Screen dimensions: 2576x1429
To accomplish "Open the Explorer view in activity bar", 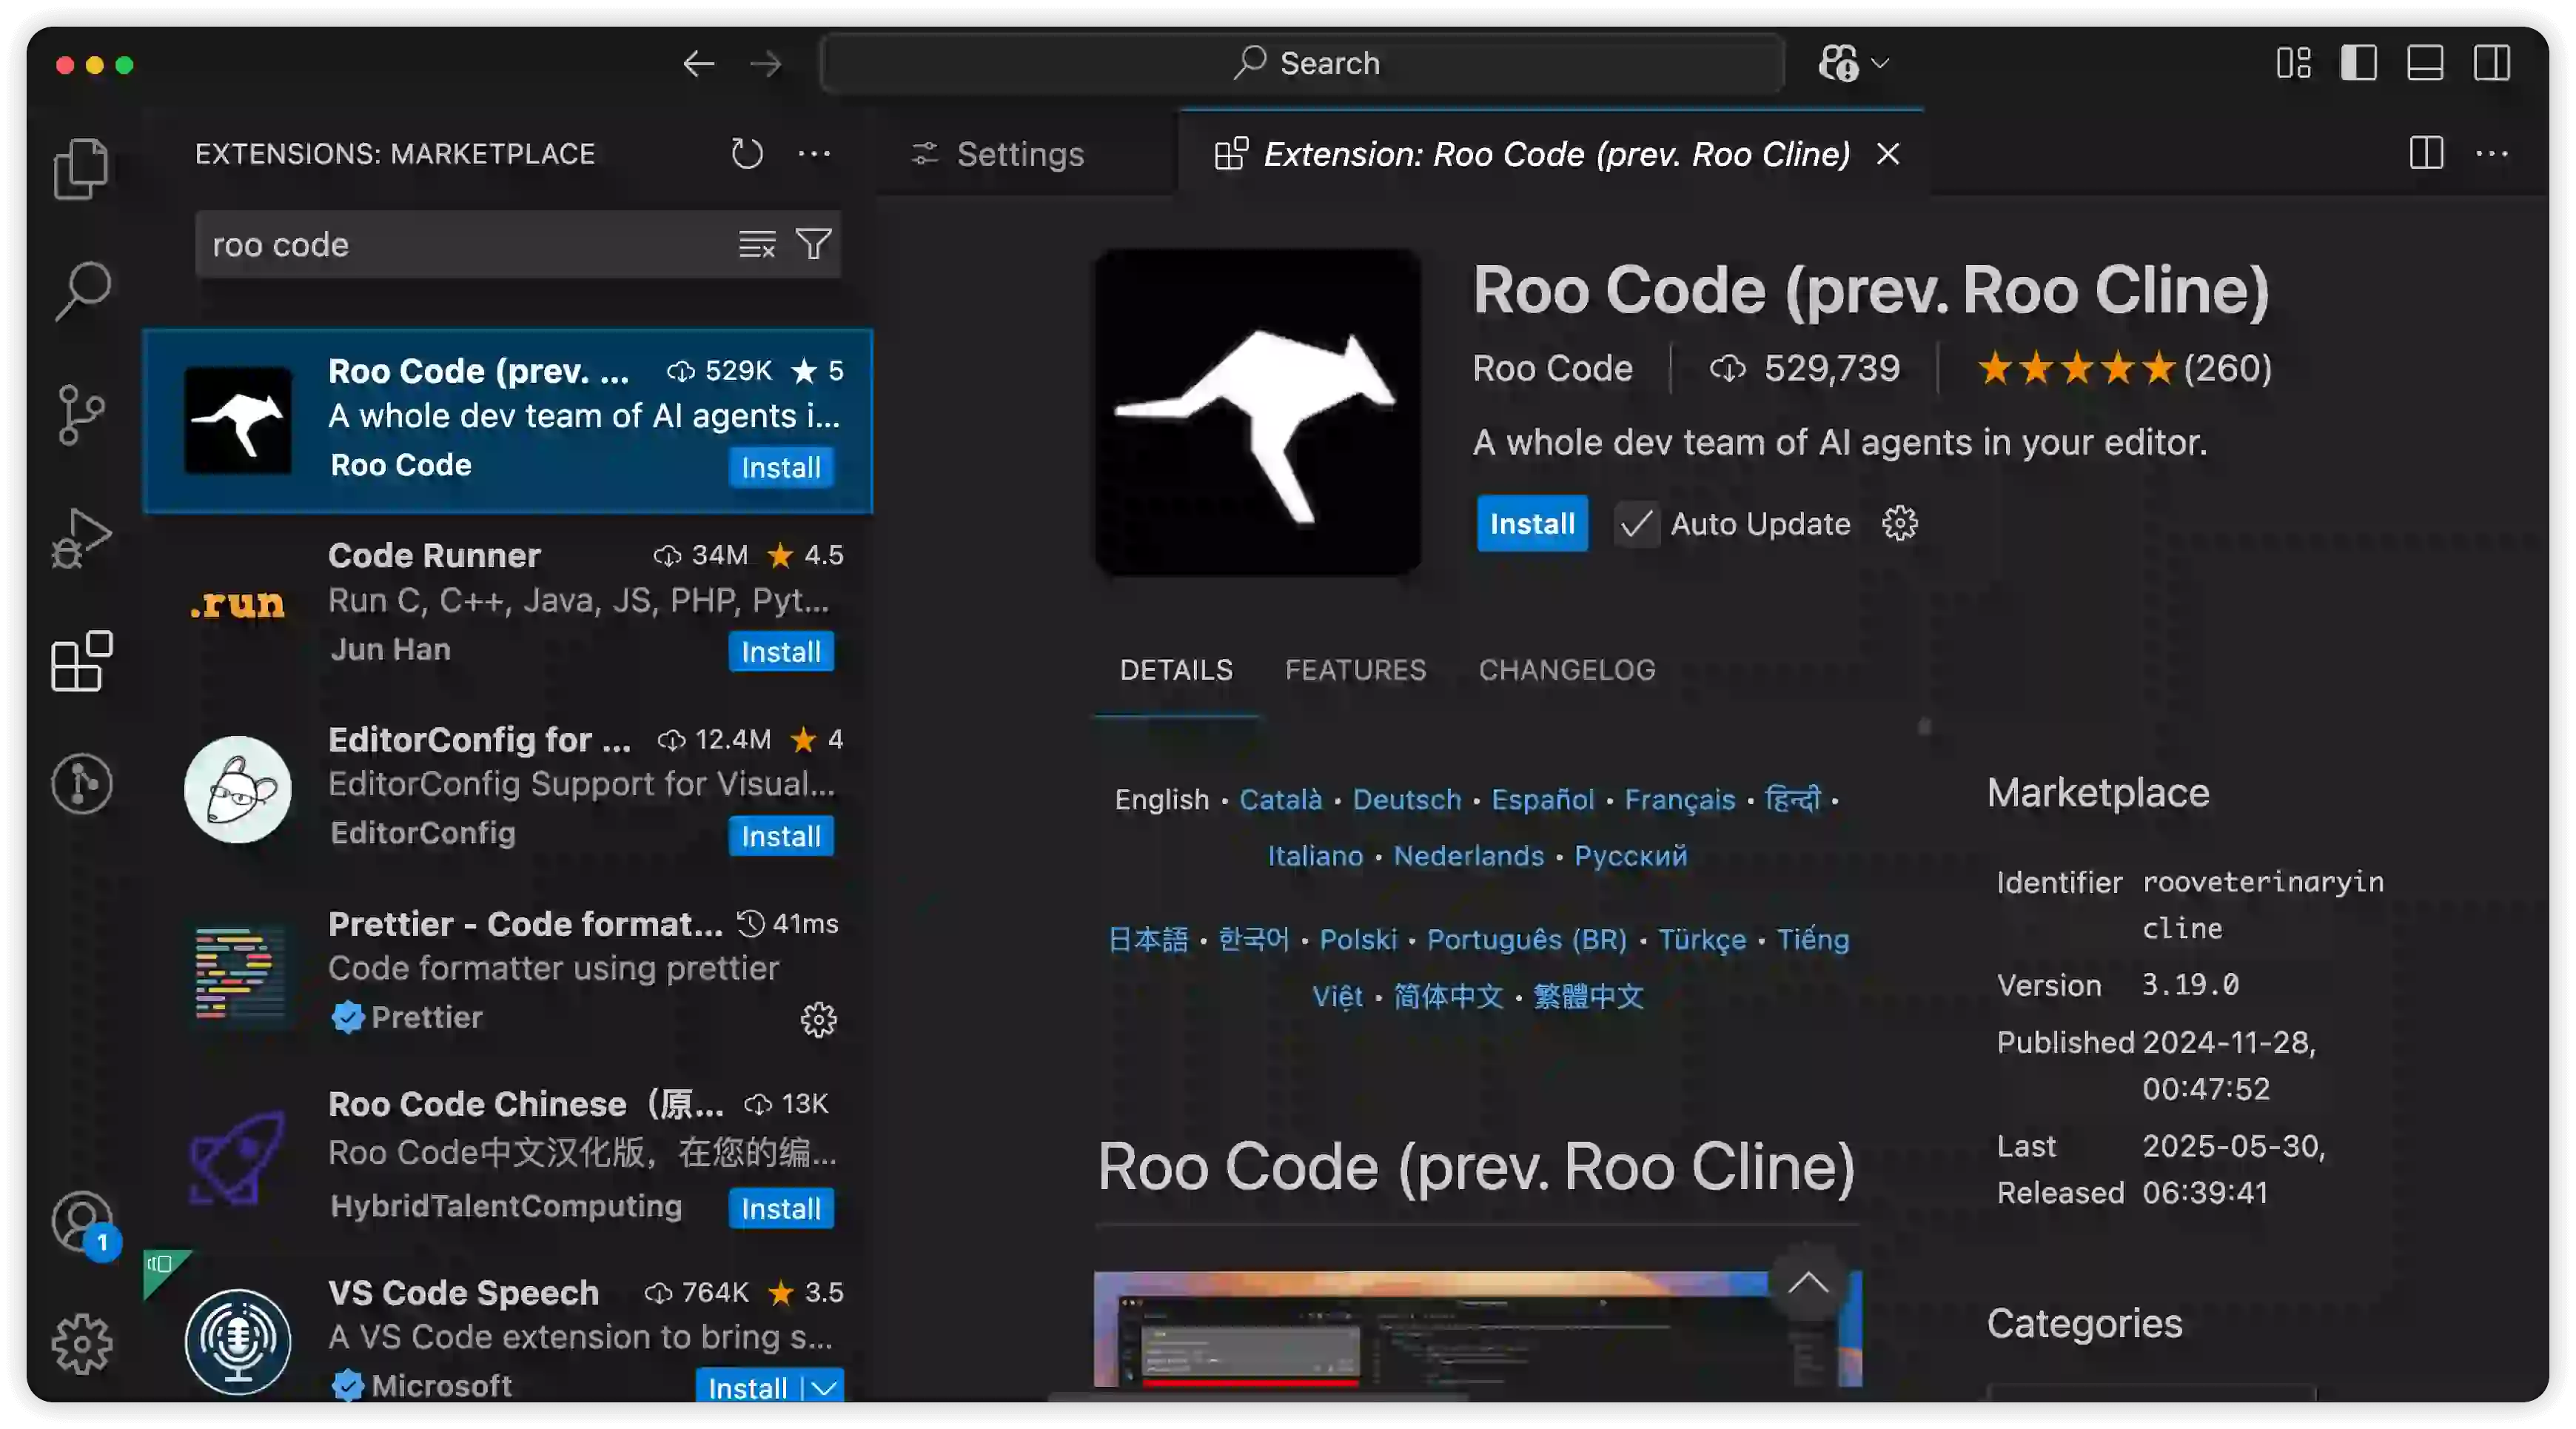I will point(81,168).
